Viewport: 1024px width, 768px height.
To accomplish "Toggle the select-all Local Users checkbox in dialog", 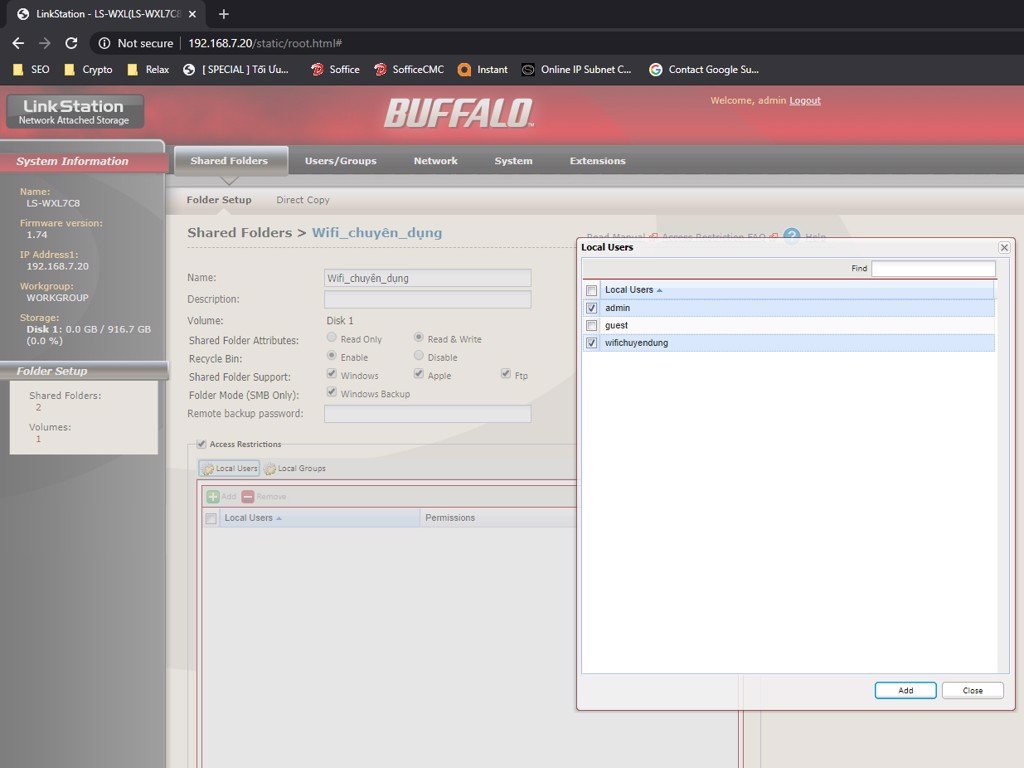I will pos(592,291).
